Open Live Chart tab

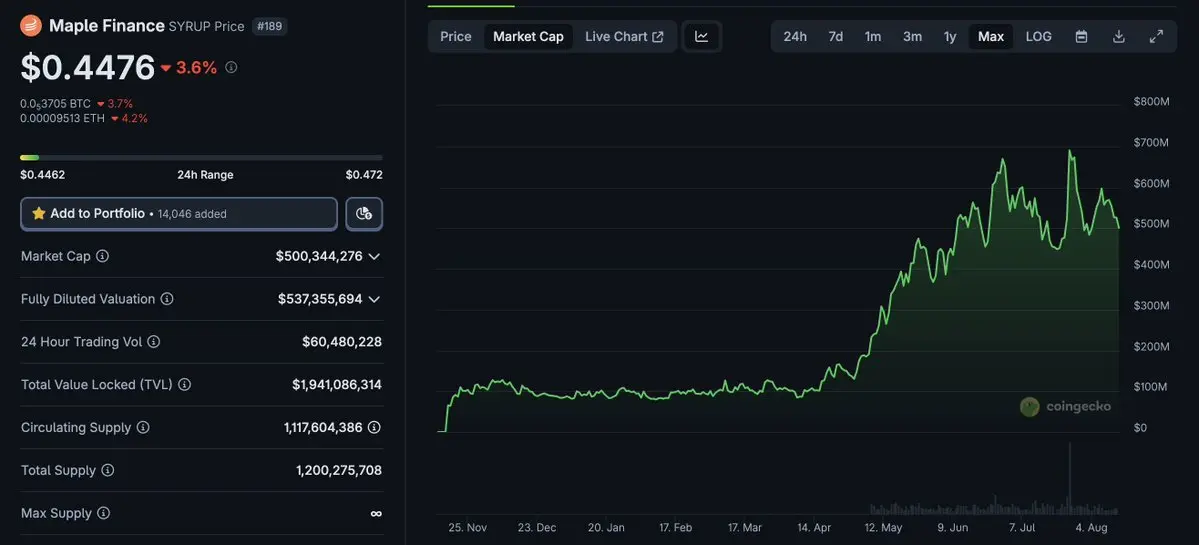(x=624, y=37)
